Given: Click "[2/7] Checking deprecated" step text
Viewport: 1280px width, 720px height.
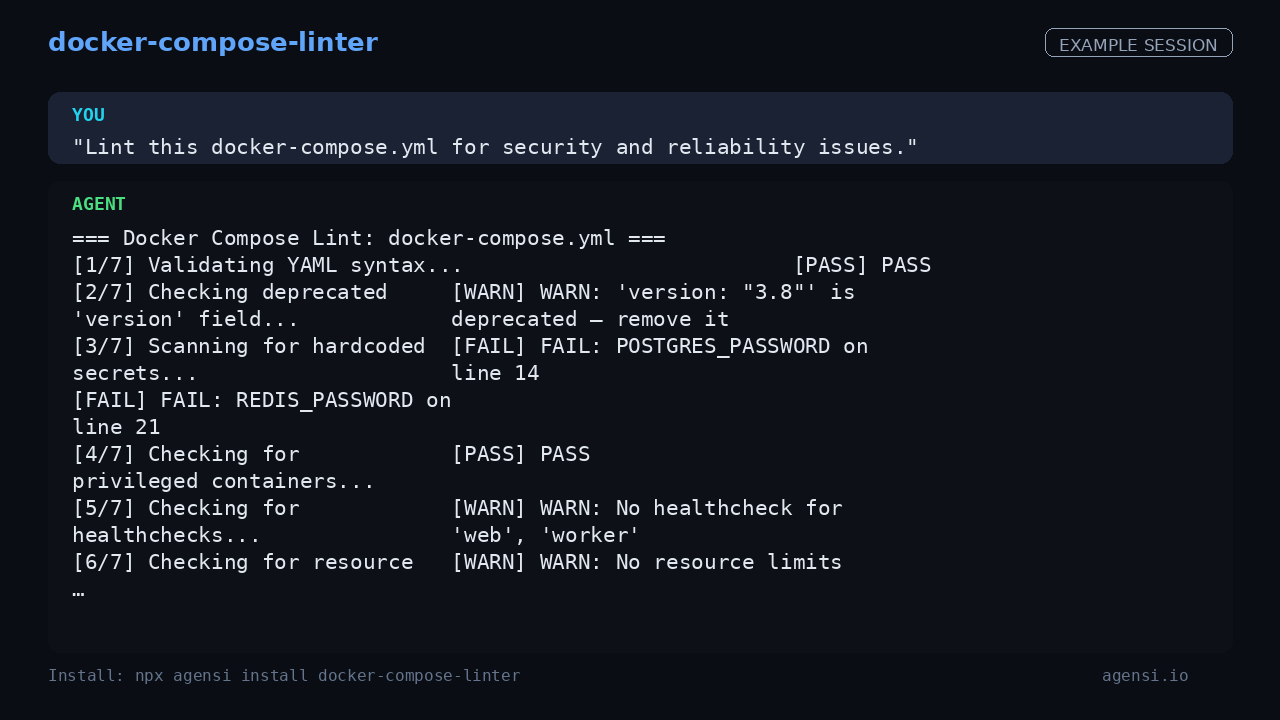Looking at the screenshot, I should [230, 292].
